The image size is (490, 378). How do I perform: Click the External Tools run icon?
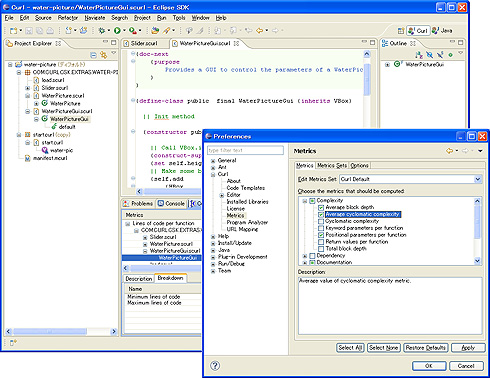133,31
